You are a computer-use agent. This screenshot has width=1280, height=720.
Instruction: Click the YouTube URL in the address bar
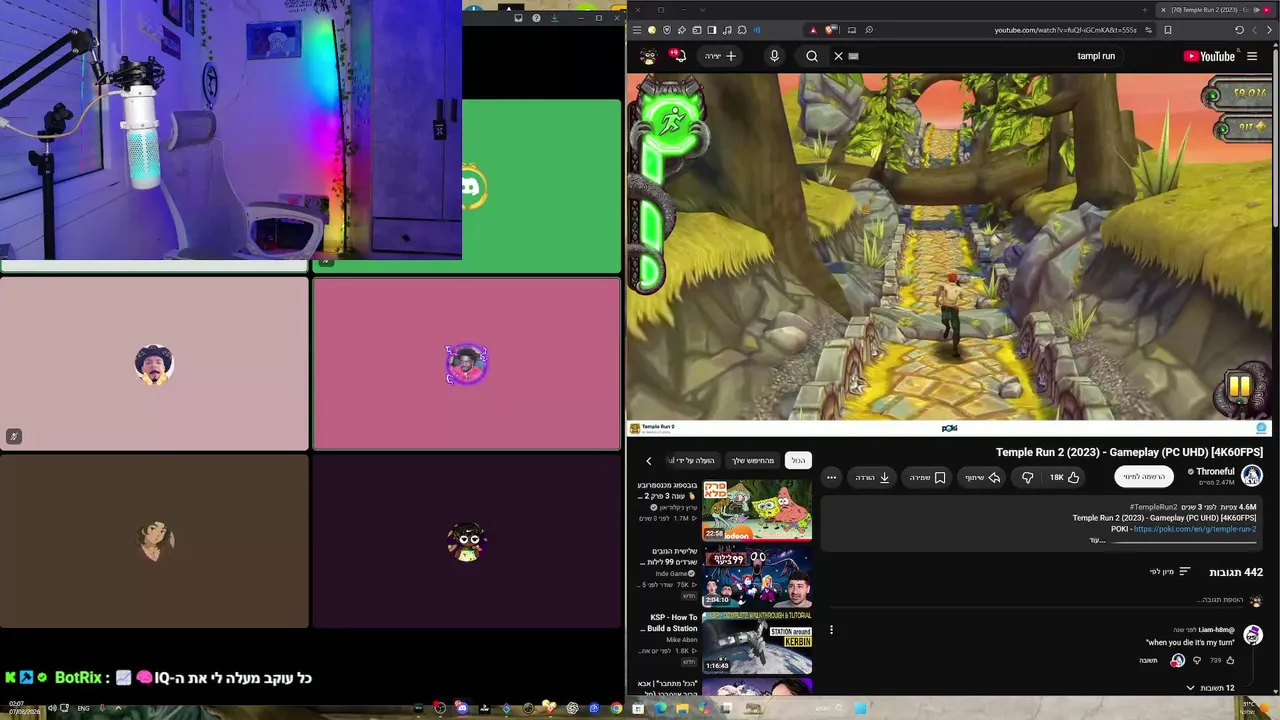pyautogui.click(x=1065, y=30)
